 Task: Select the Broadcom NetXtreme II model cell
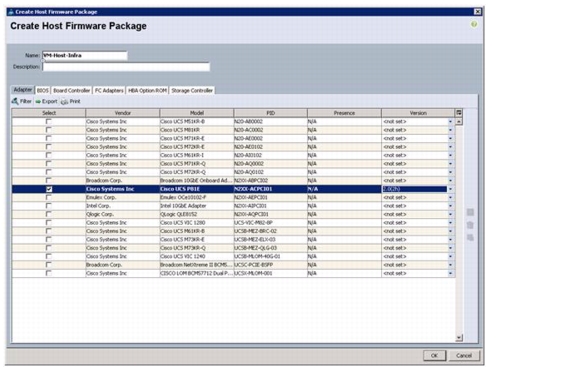pyautogui.click(x=197, y=265)
